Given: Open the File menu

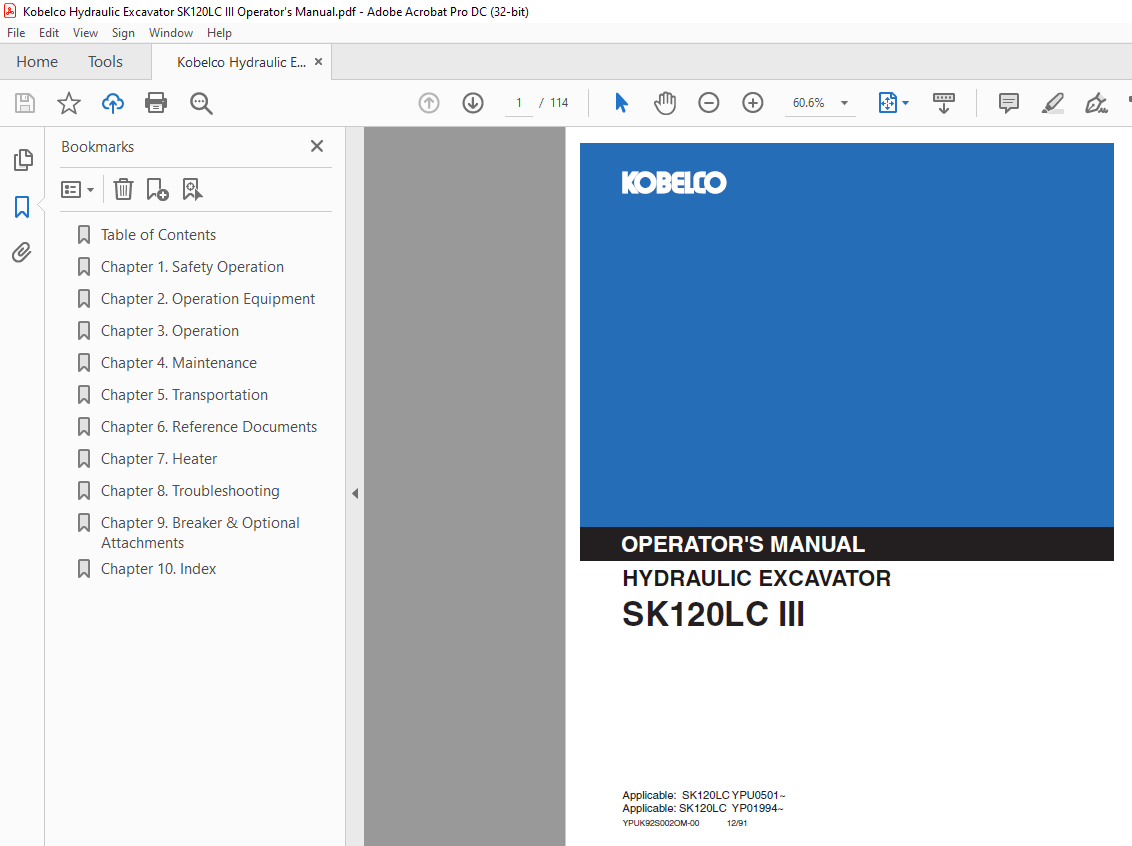Looking at the screenshot, I should pyautogui.click(x=16, y=33).
